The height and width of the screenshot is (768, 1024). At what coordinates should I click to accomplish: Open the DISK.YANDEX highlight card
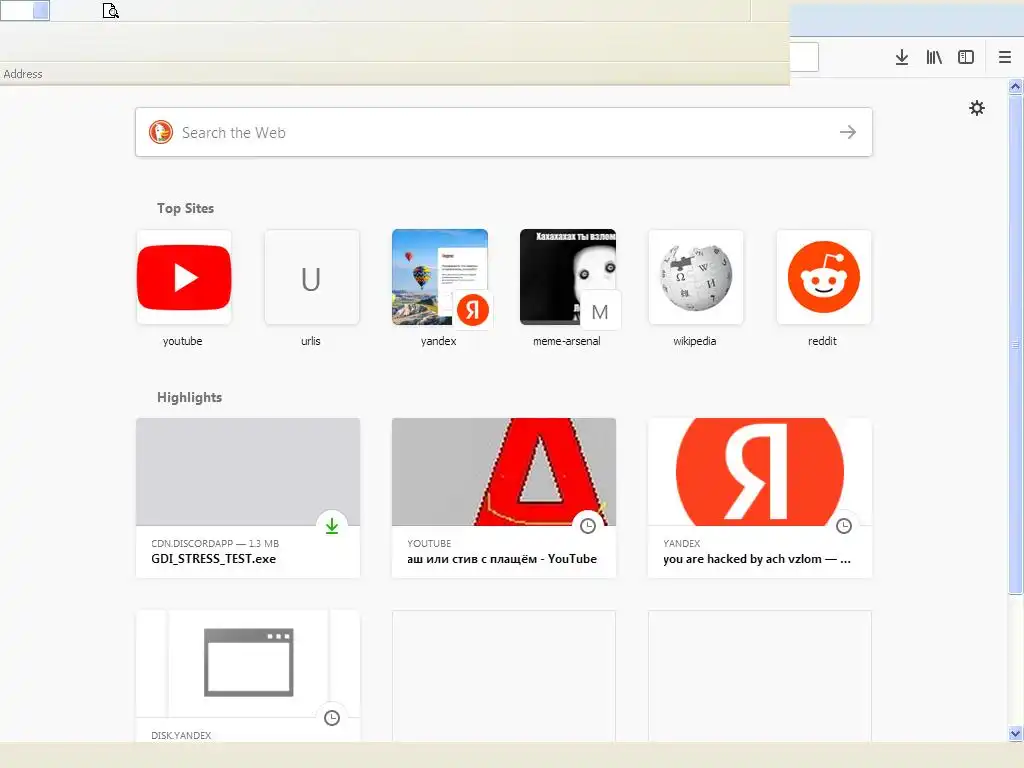[x=248, y=676]
